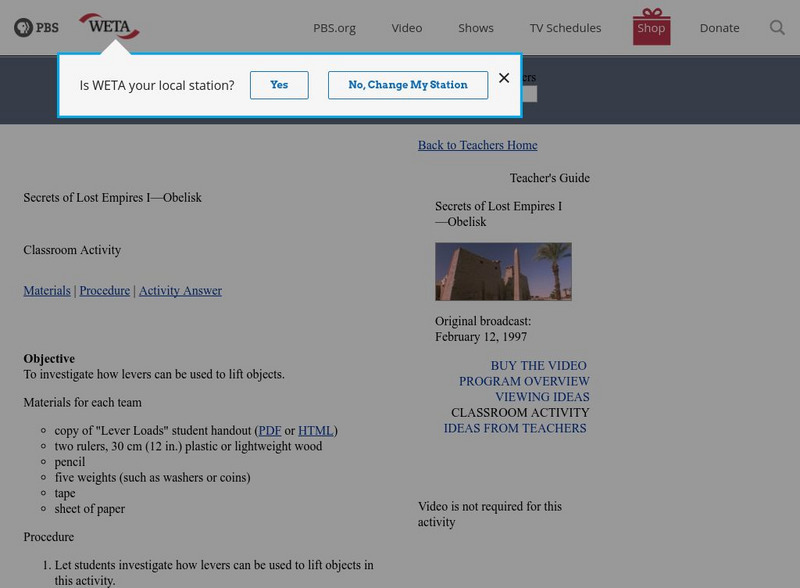Click the 'tape' list item
800x588 pixels.
[x=65, y=493]
